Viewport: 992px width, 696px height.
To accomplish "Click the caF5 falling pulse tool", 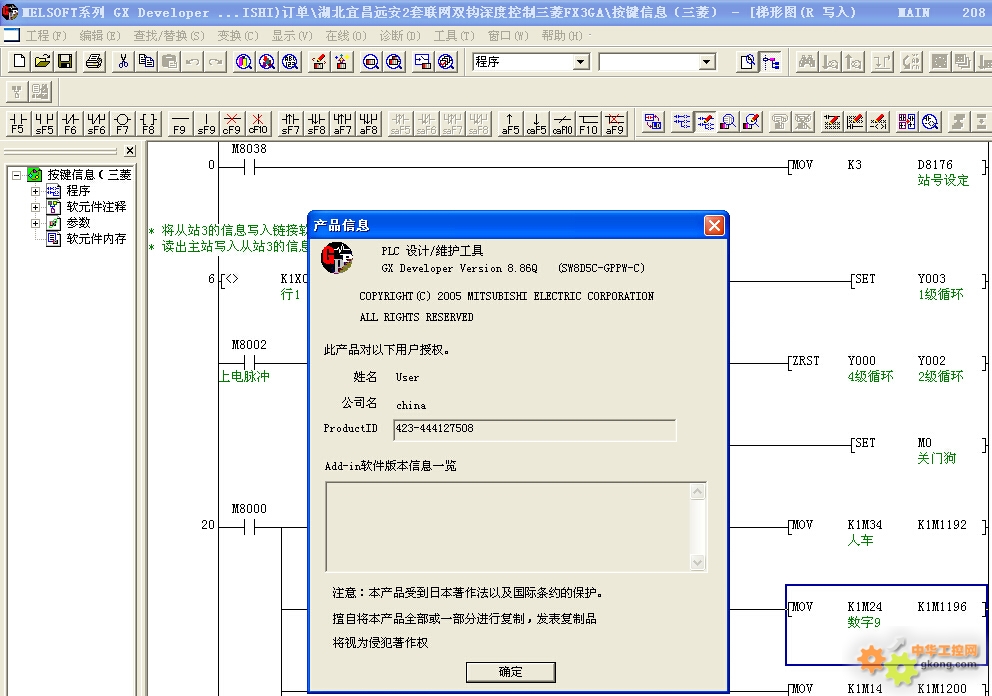I will pyautogui.click(x=536, y=123).
